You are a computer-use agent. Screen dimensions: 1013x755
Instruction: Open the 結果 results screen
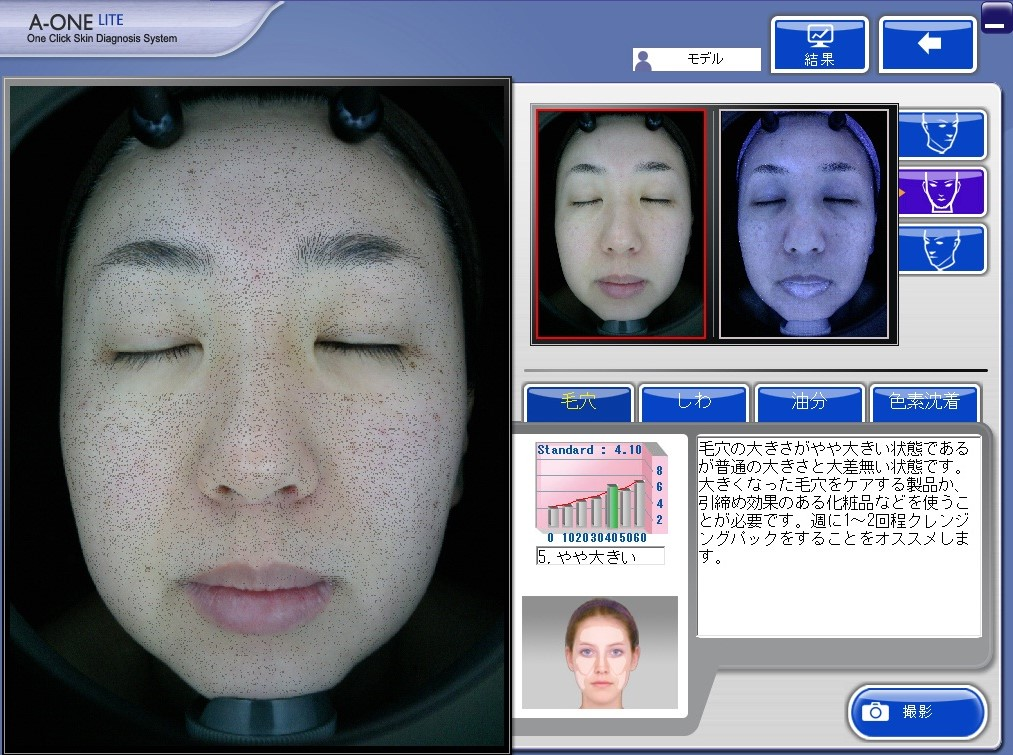pos(819,44)
